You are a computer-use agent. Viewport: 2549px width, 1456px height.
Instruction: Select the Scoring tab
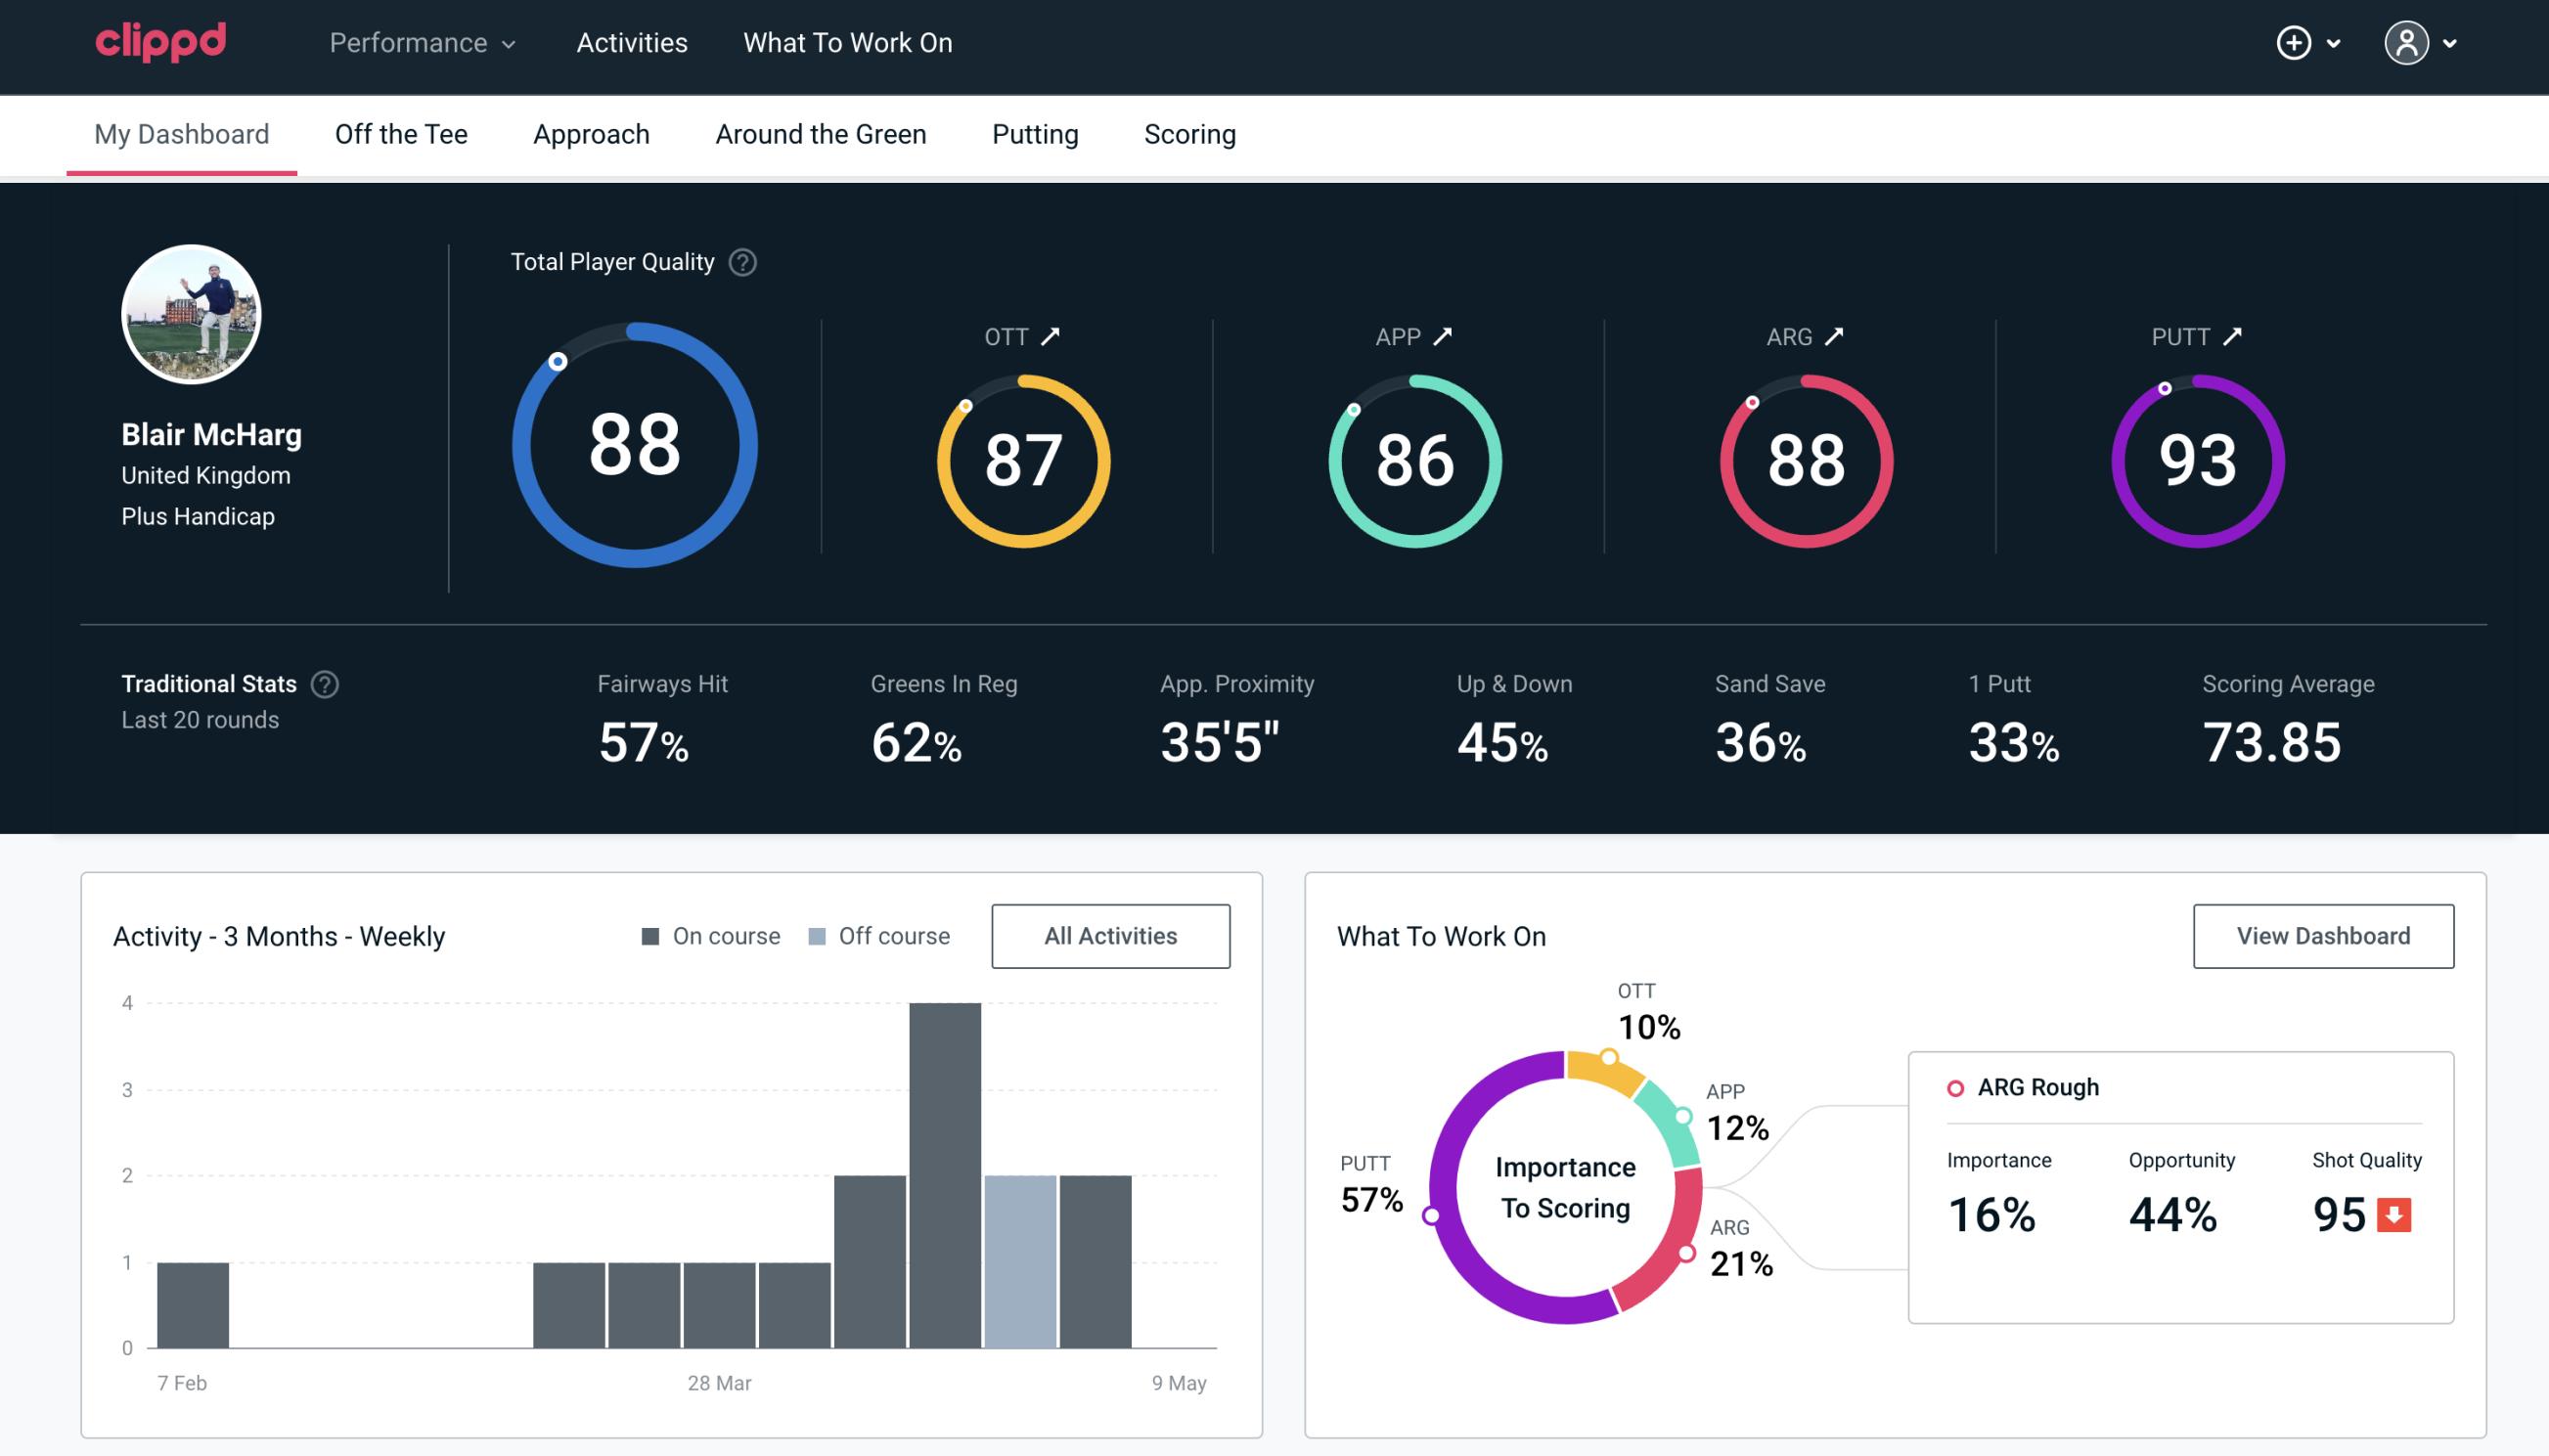1190,133
